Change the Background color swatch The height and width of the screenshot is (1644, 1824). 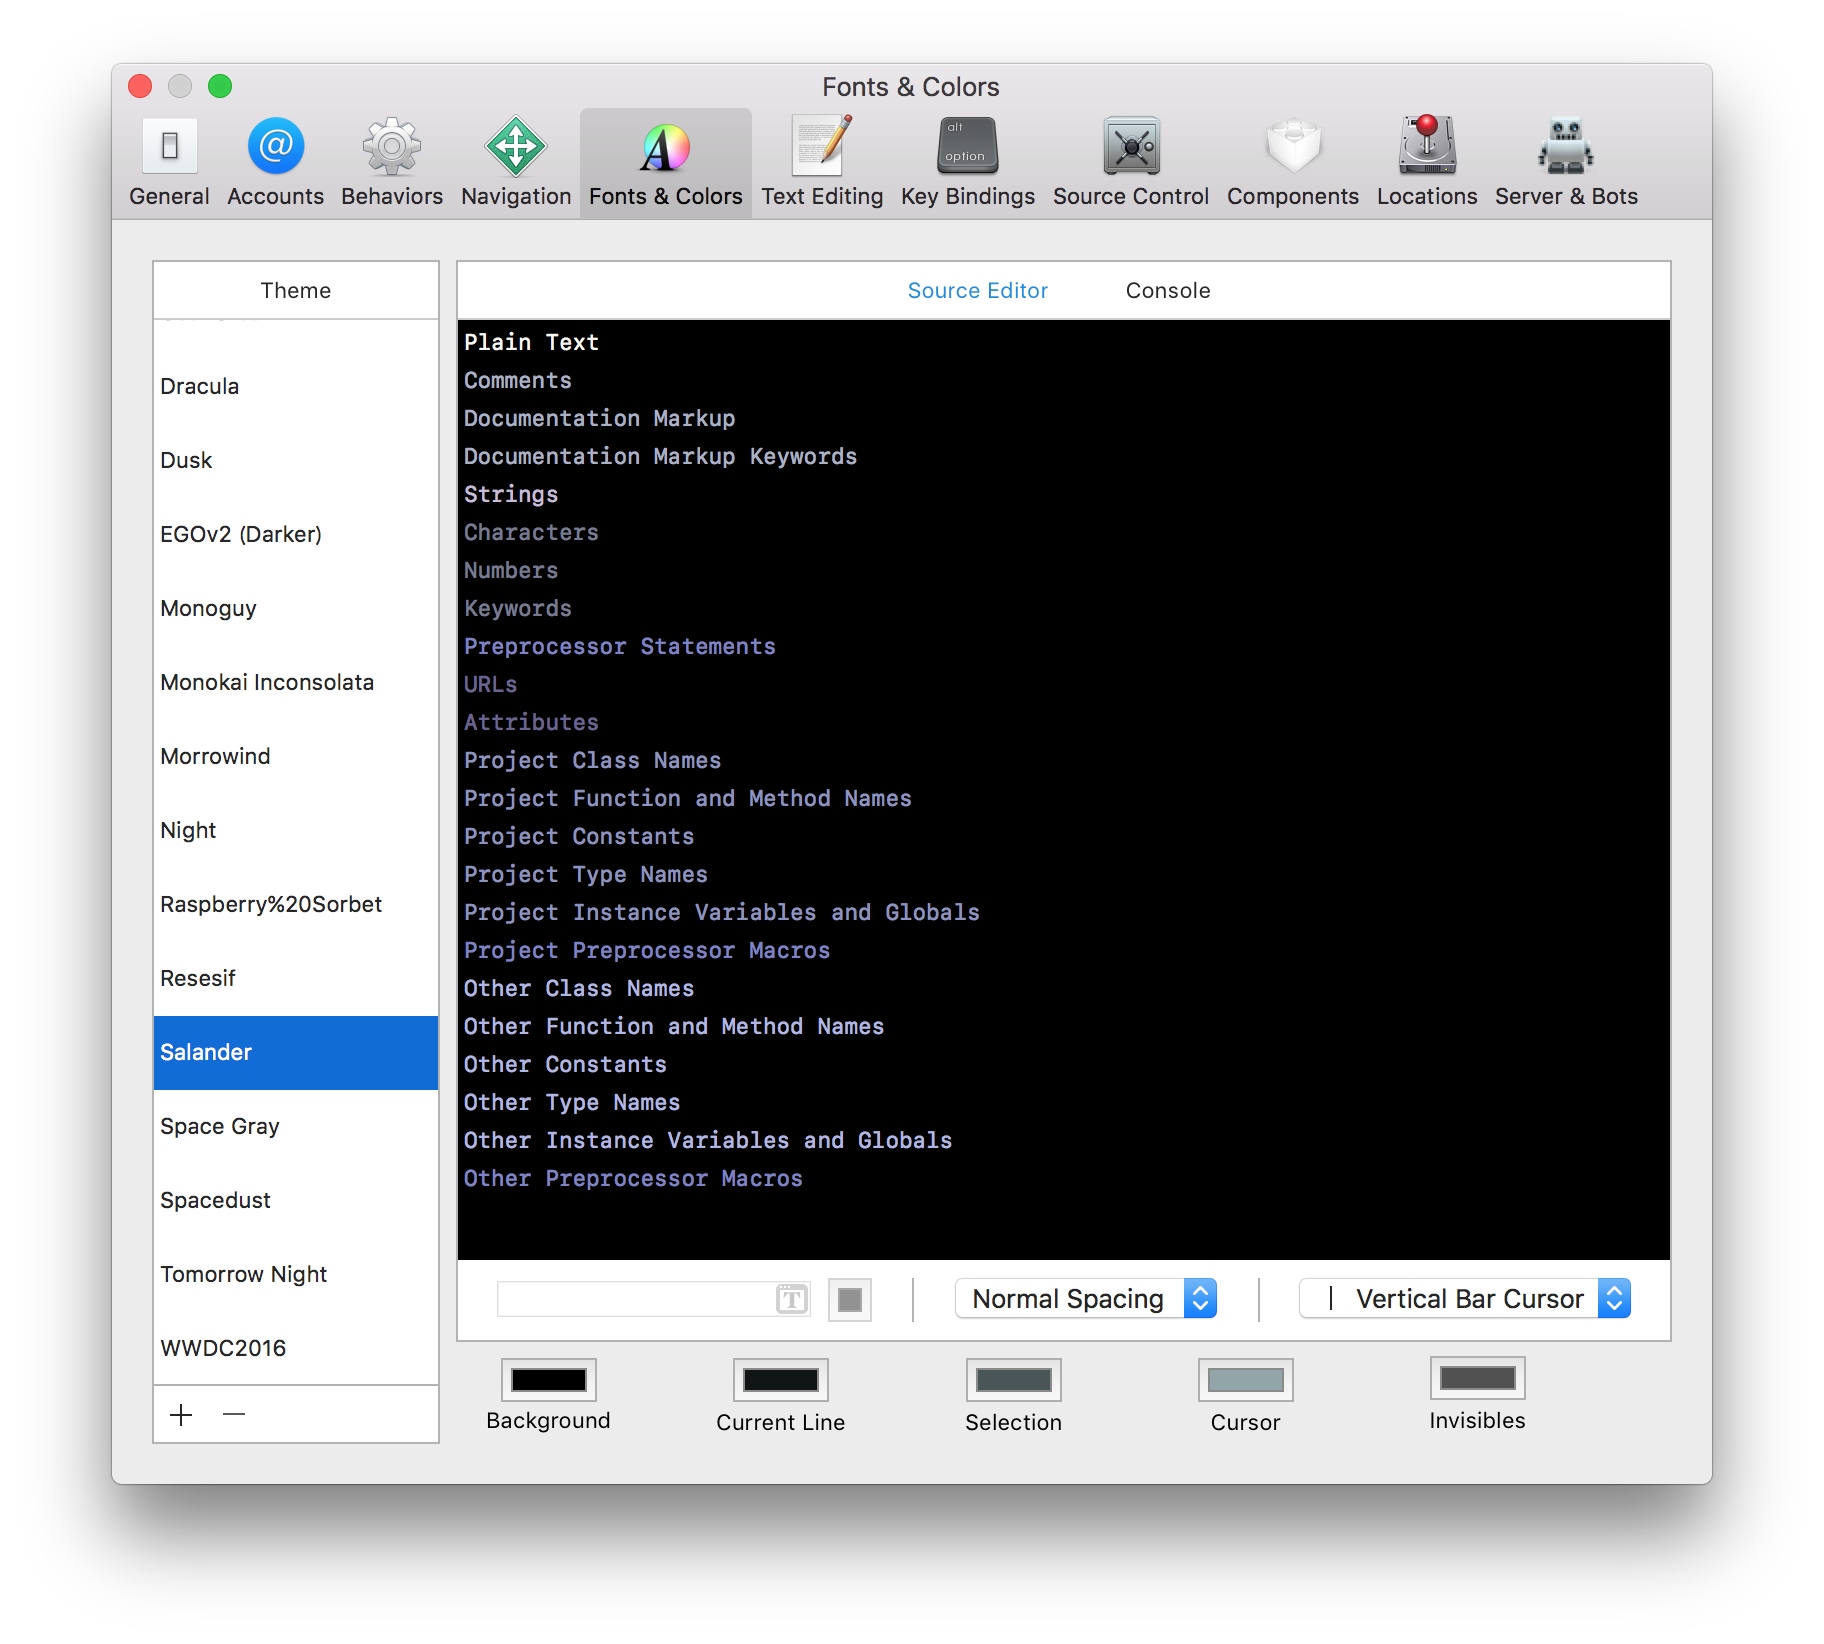(549, 1380)
